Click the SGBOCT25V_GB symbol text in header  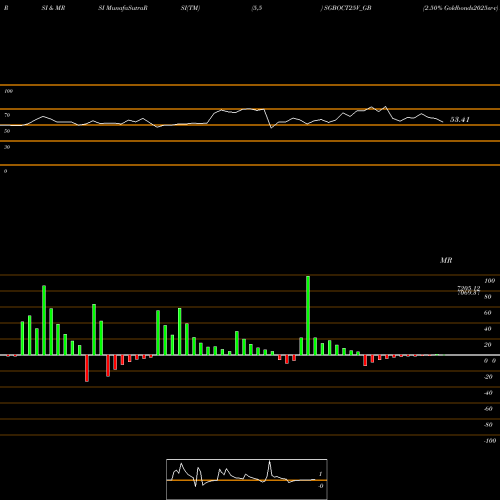point(348,8)
